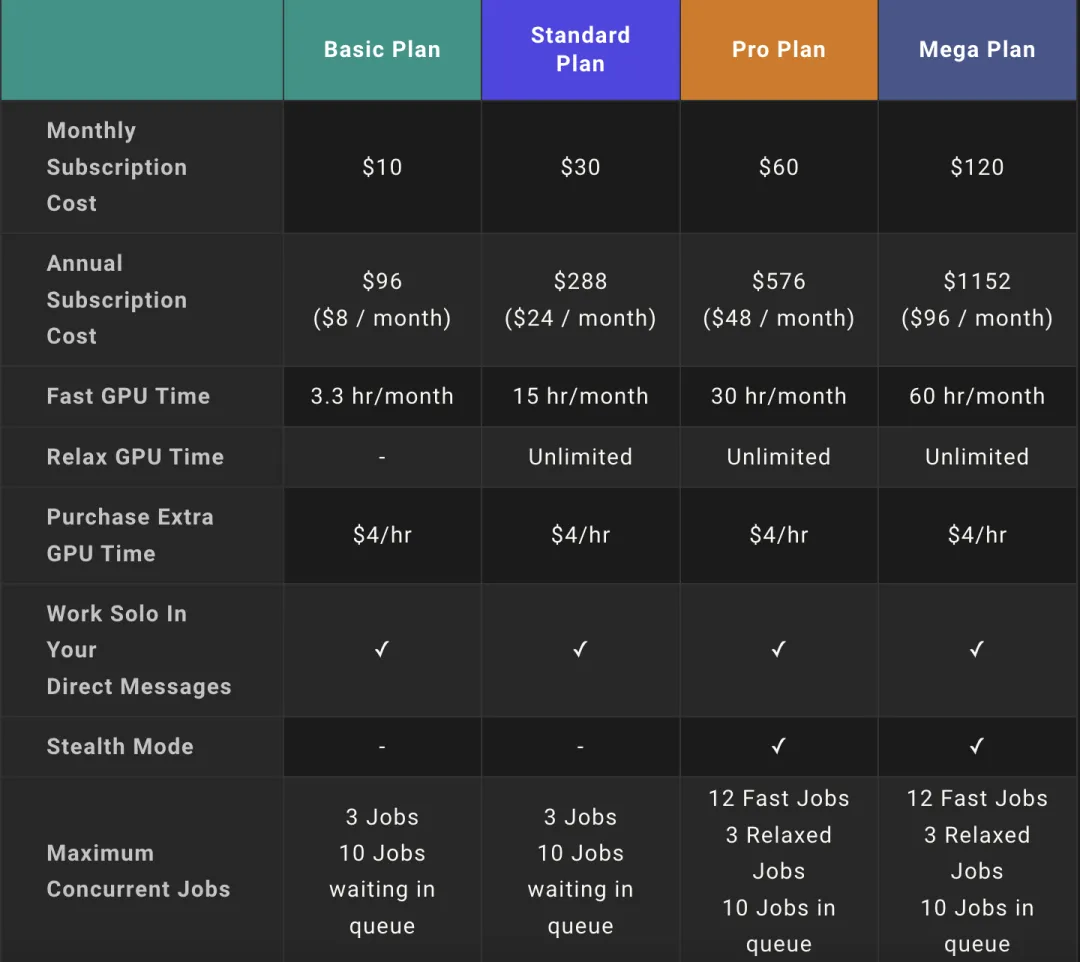Click the Fast GPU Time row label
The width and height of the screenshot is (1080, 962).
(x=128, y=396)
